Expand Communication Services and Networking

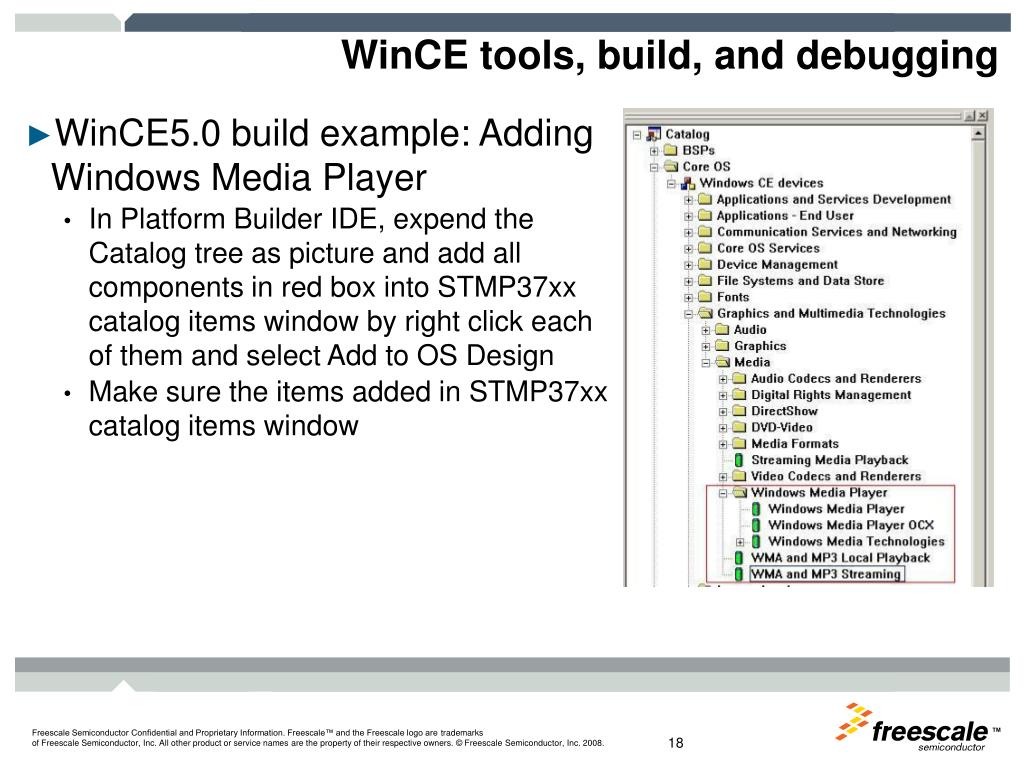[688, 232]
